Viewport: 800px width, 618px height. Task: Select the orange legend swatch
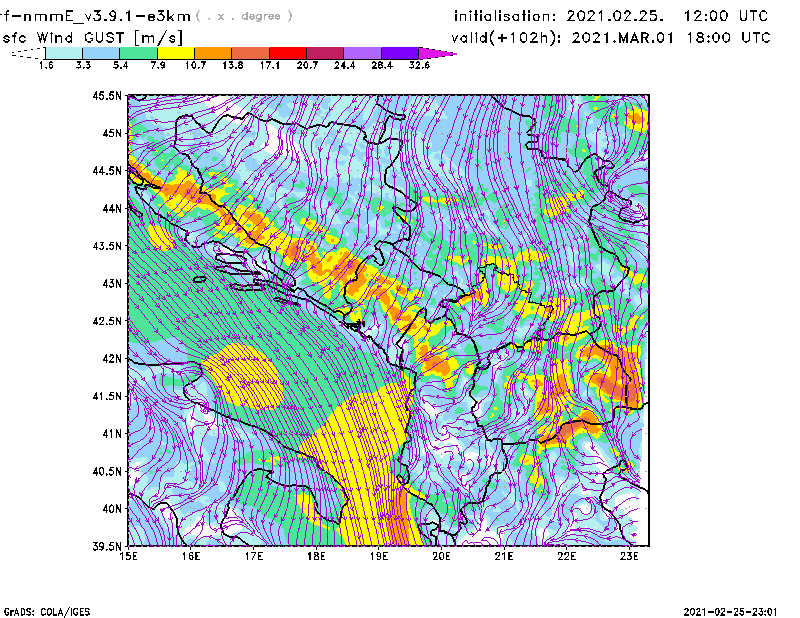pos(213,53)
